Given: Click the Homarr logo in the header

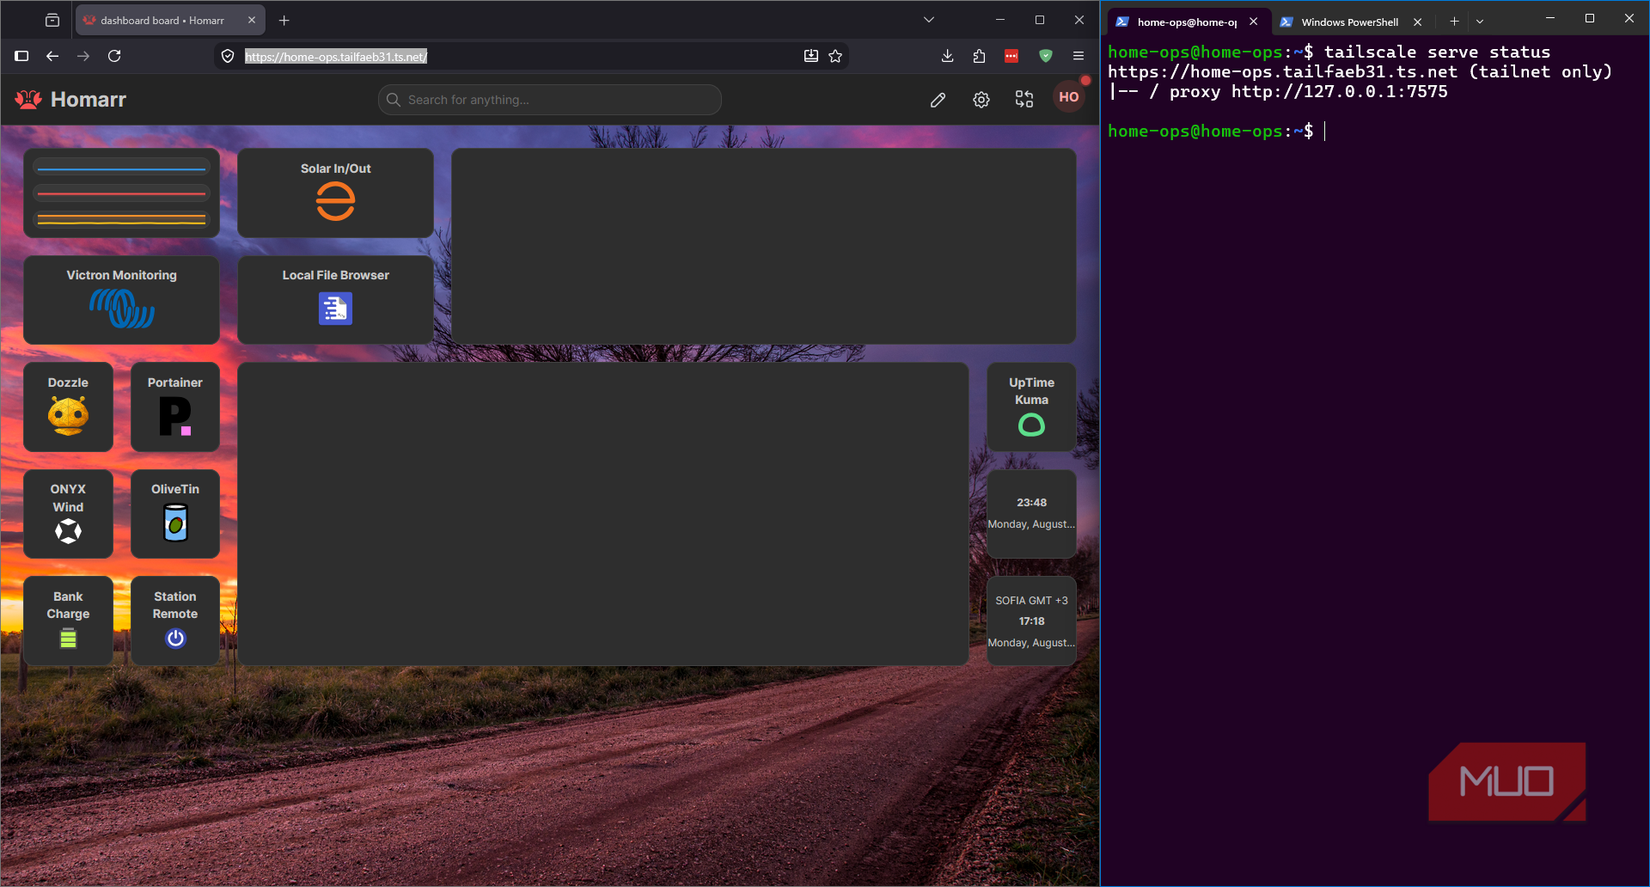Looking at the screenshot, I should [70, 99].
